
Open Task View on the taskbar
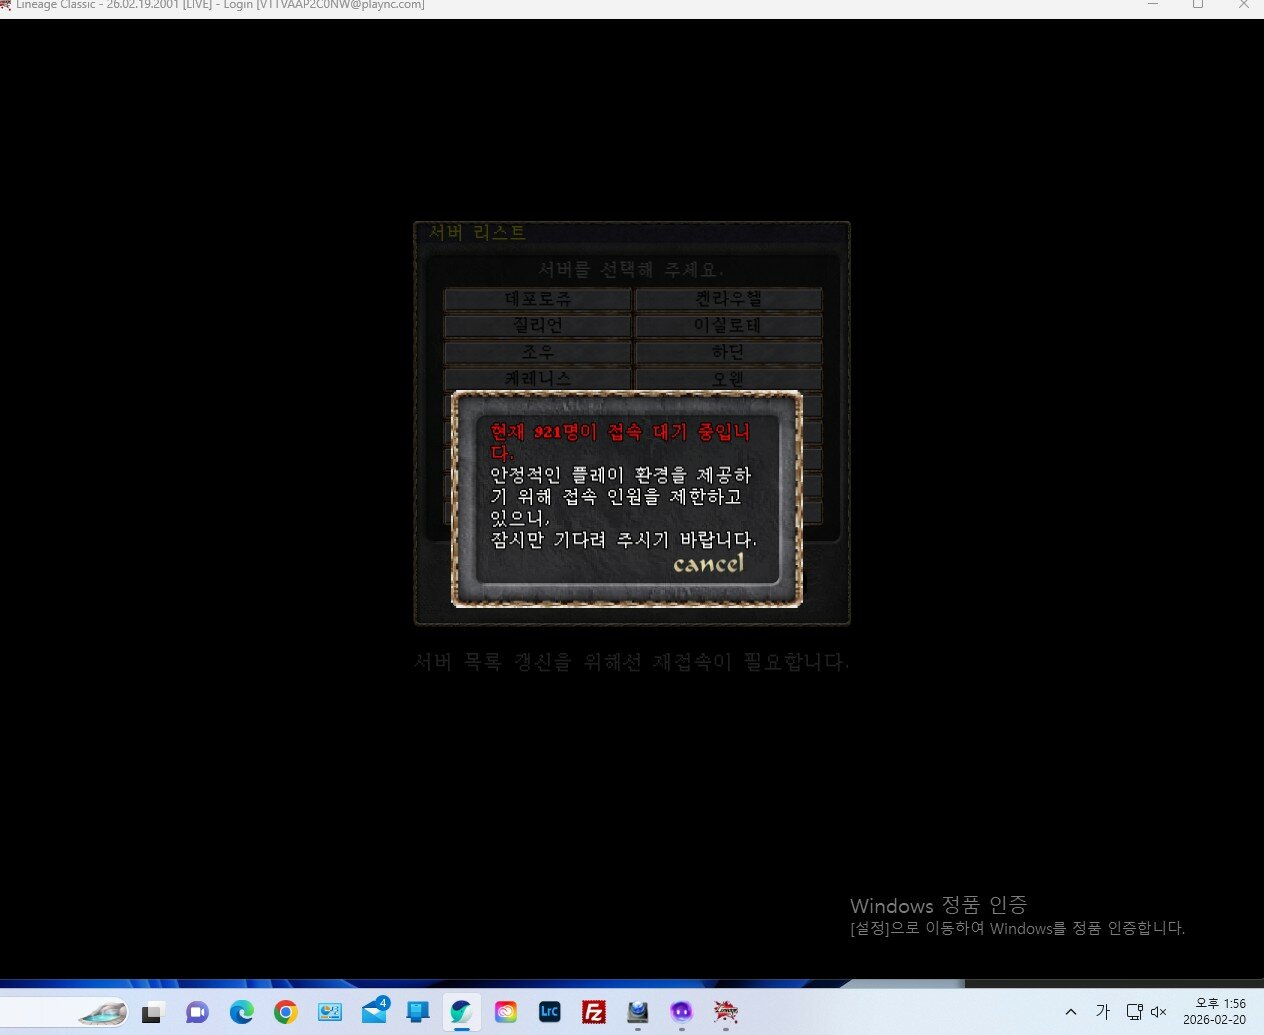point(152,1013)
